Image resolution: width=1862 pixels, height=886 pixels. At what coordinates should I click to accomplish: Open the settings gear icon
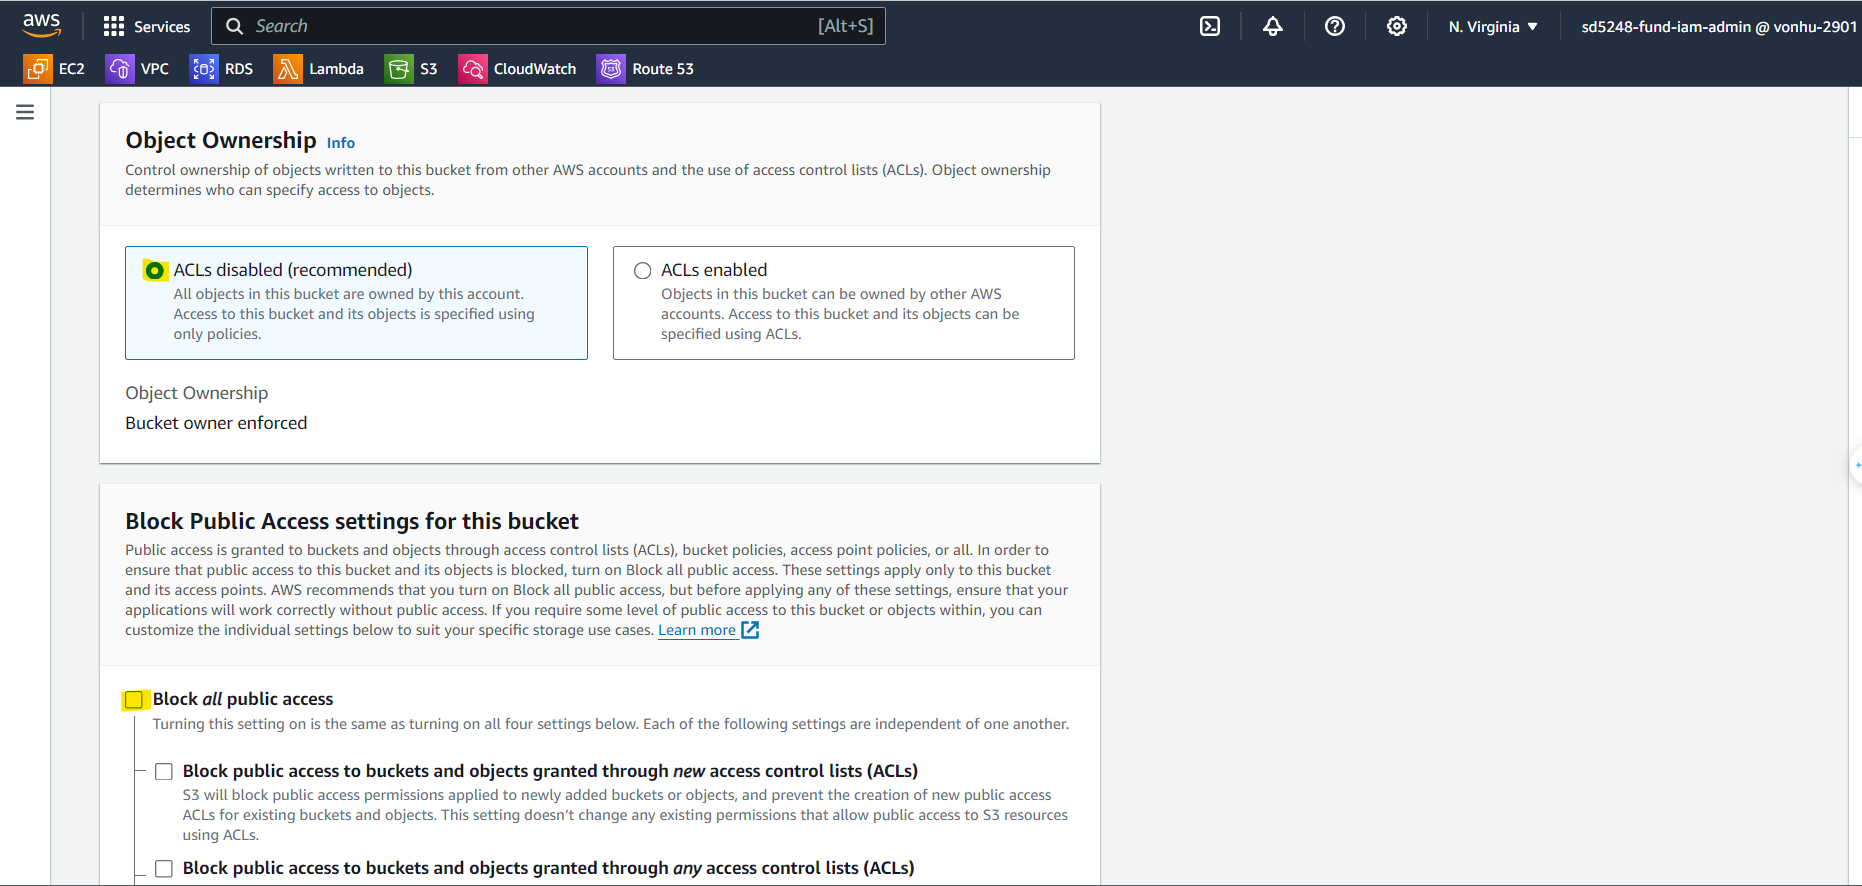tap(1396, 27)
